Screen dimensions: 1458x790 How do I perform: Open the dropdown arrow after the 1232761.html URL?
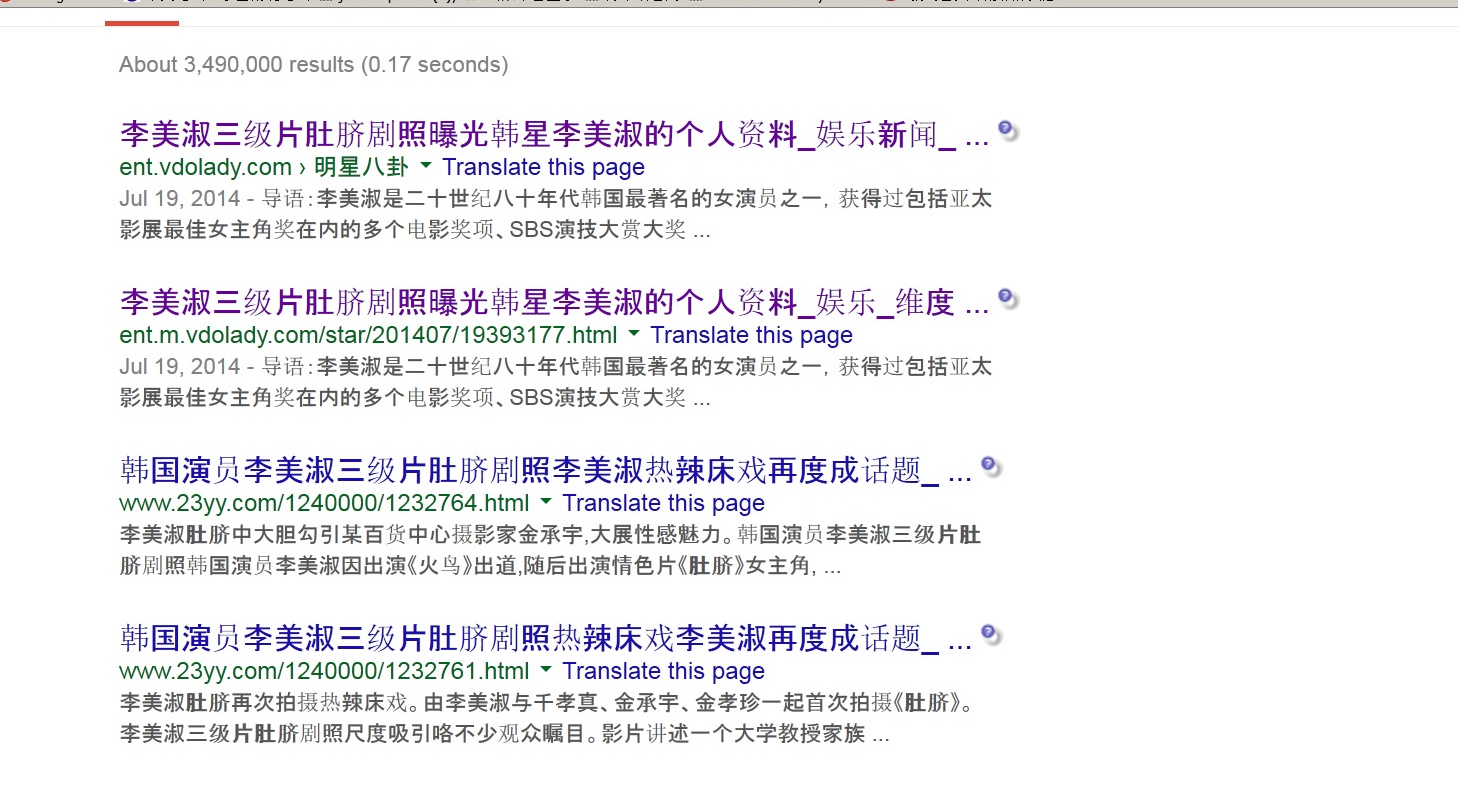pyautogui.click(x=546, y=670)
